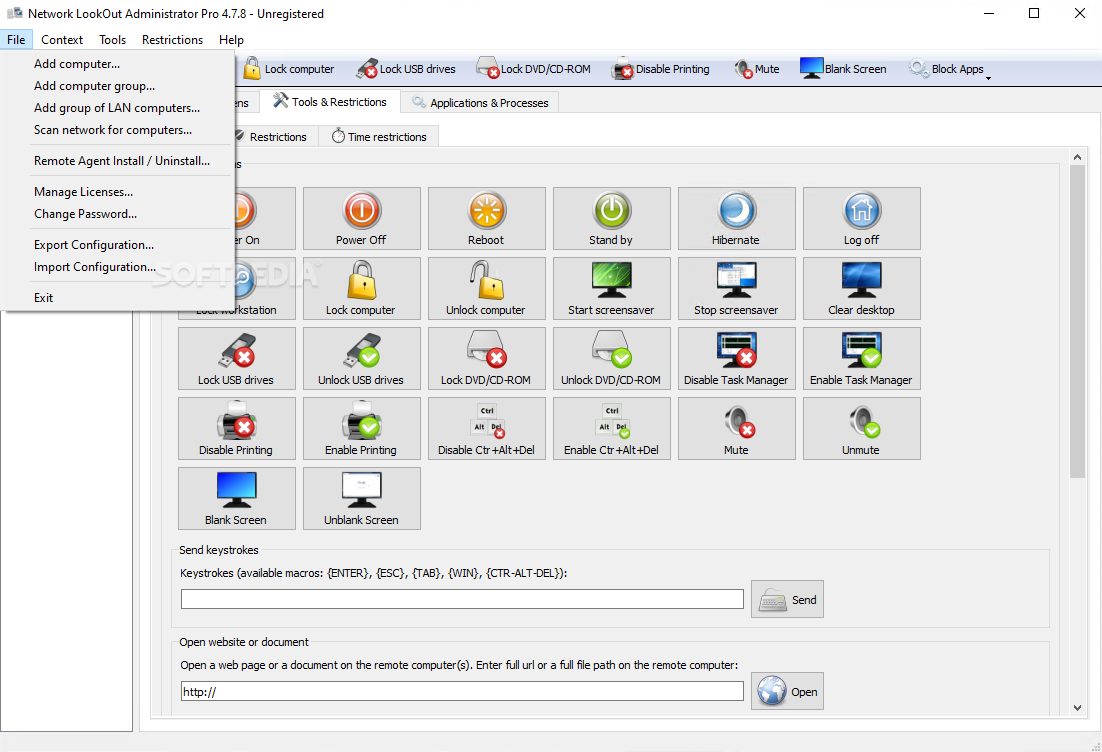Choose Add computer... from File menu
Screen dimensions: 1102x752
[117, 63]
